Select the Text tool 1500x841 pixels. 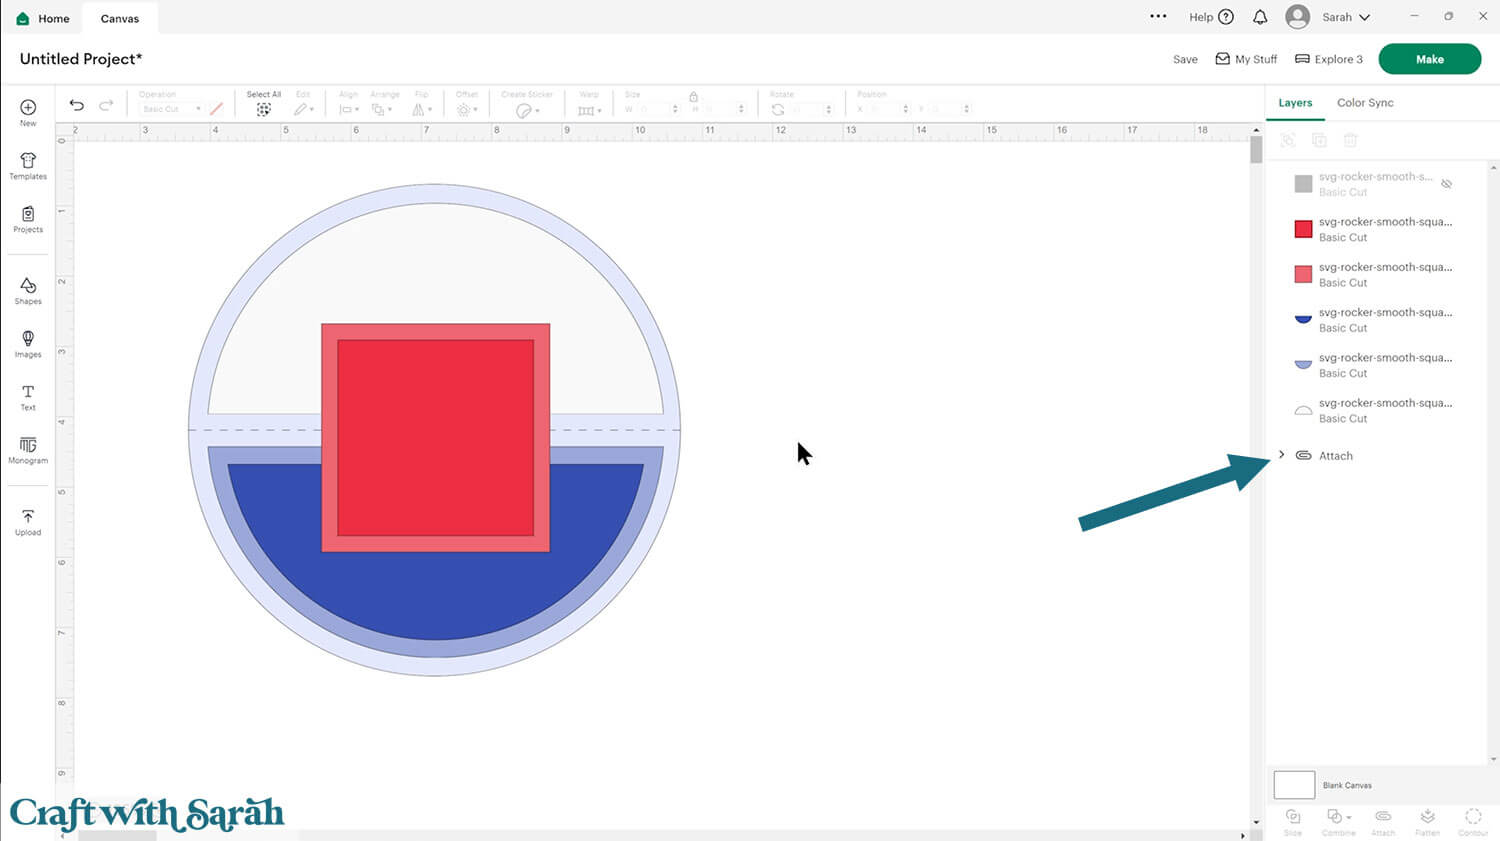pyautogui.click(x=28, y=397)
